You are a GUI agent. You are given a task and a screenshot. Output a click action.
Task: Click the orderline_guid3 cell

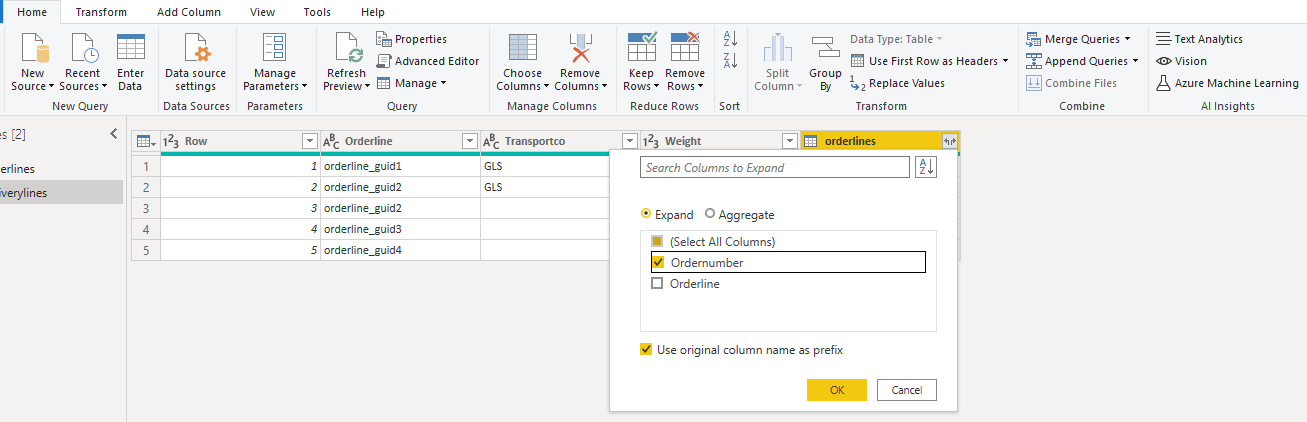pos(400,229)
